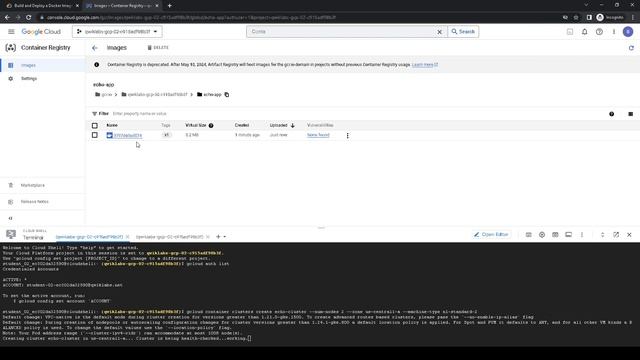Screen dimensions: 640x360
Task: Close the first Cloud Shell terminal tab
Action: pyautogui.click(x=127, y=237)
